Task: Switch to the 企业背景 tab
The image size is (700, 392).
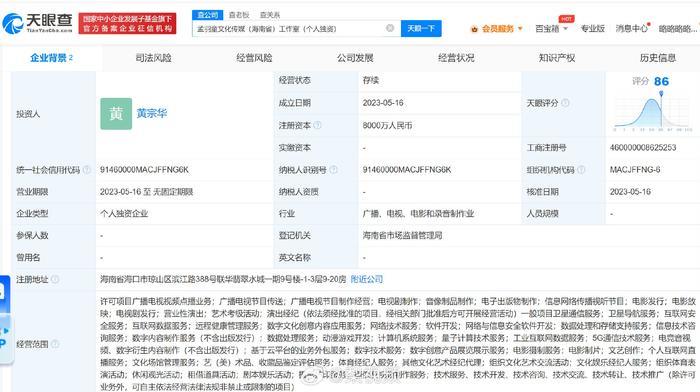Action: click(x=51, y=58)
